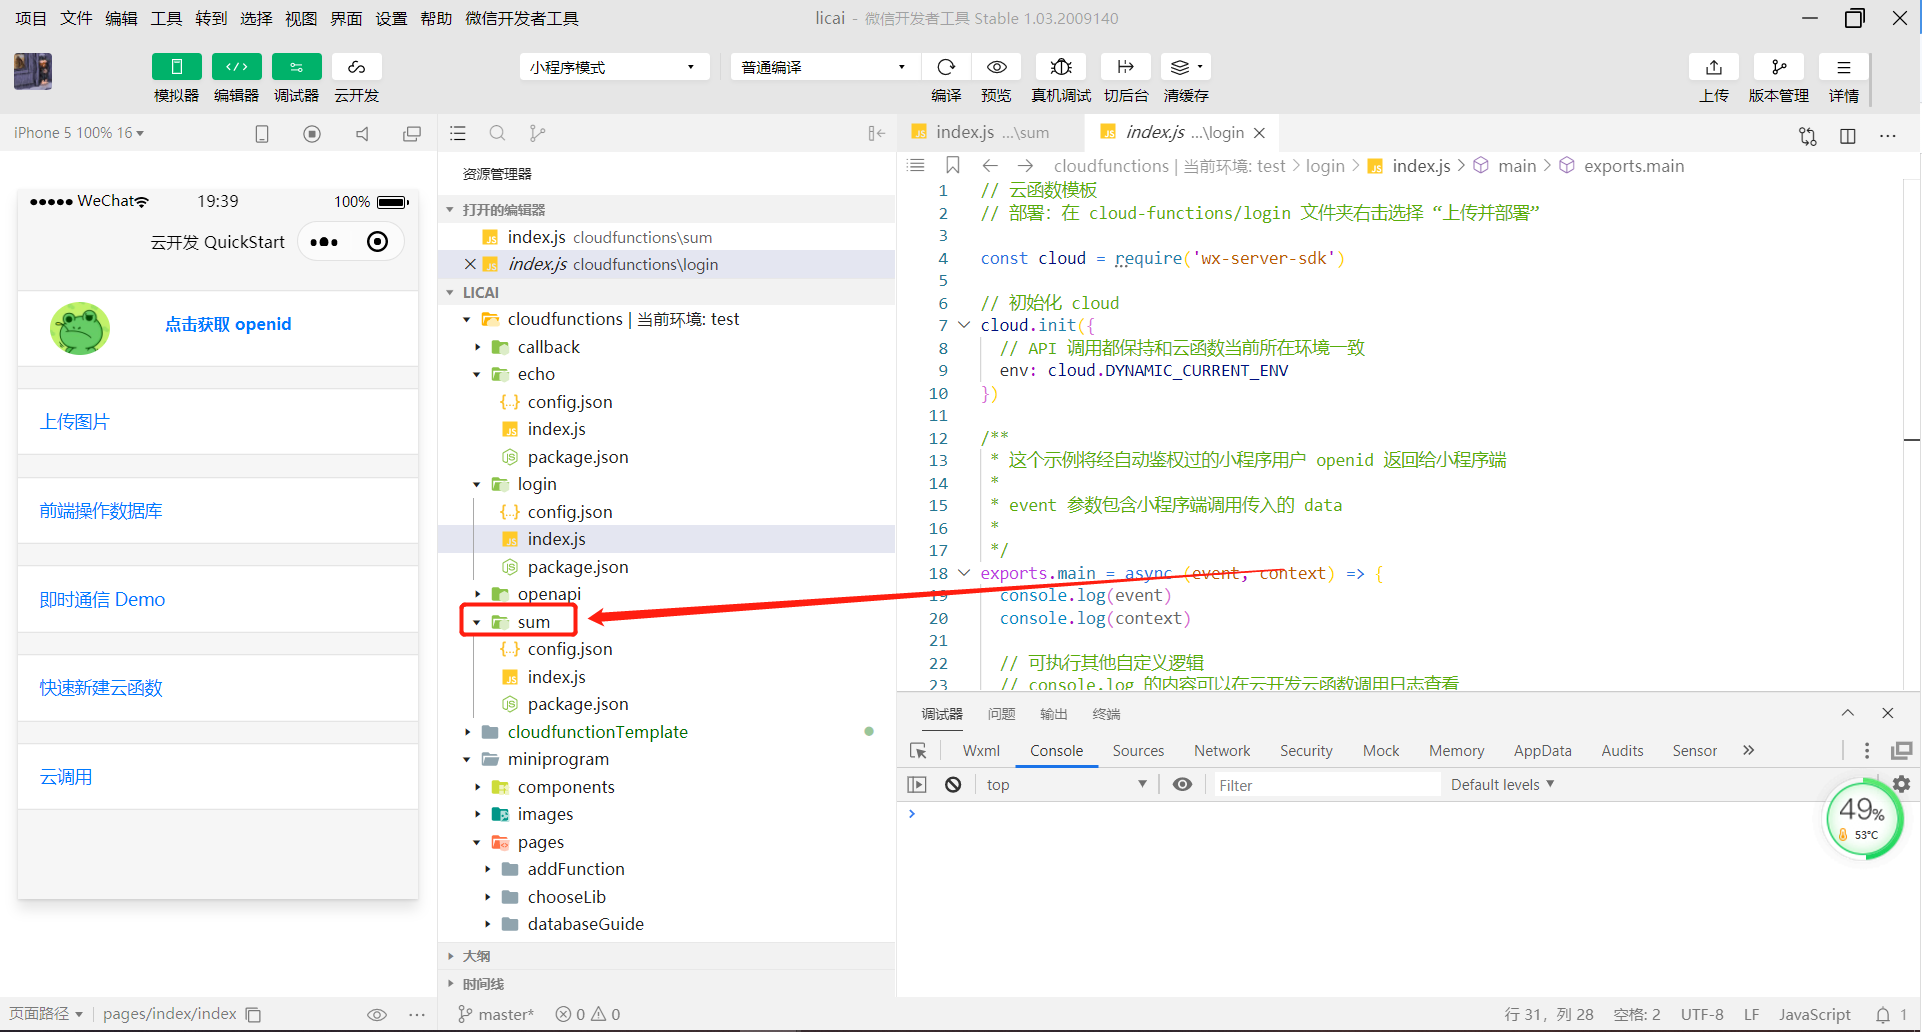Open the clear cache dropdown
Image resolution: width=1922 pixels, height=1032 pixels.
click(x=1186, y=67)
